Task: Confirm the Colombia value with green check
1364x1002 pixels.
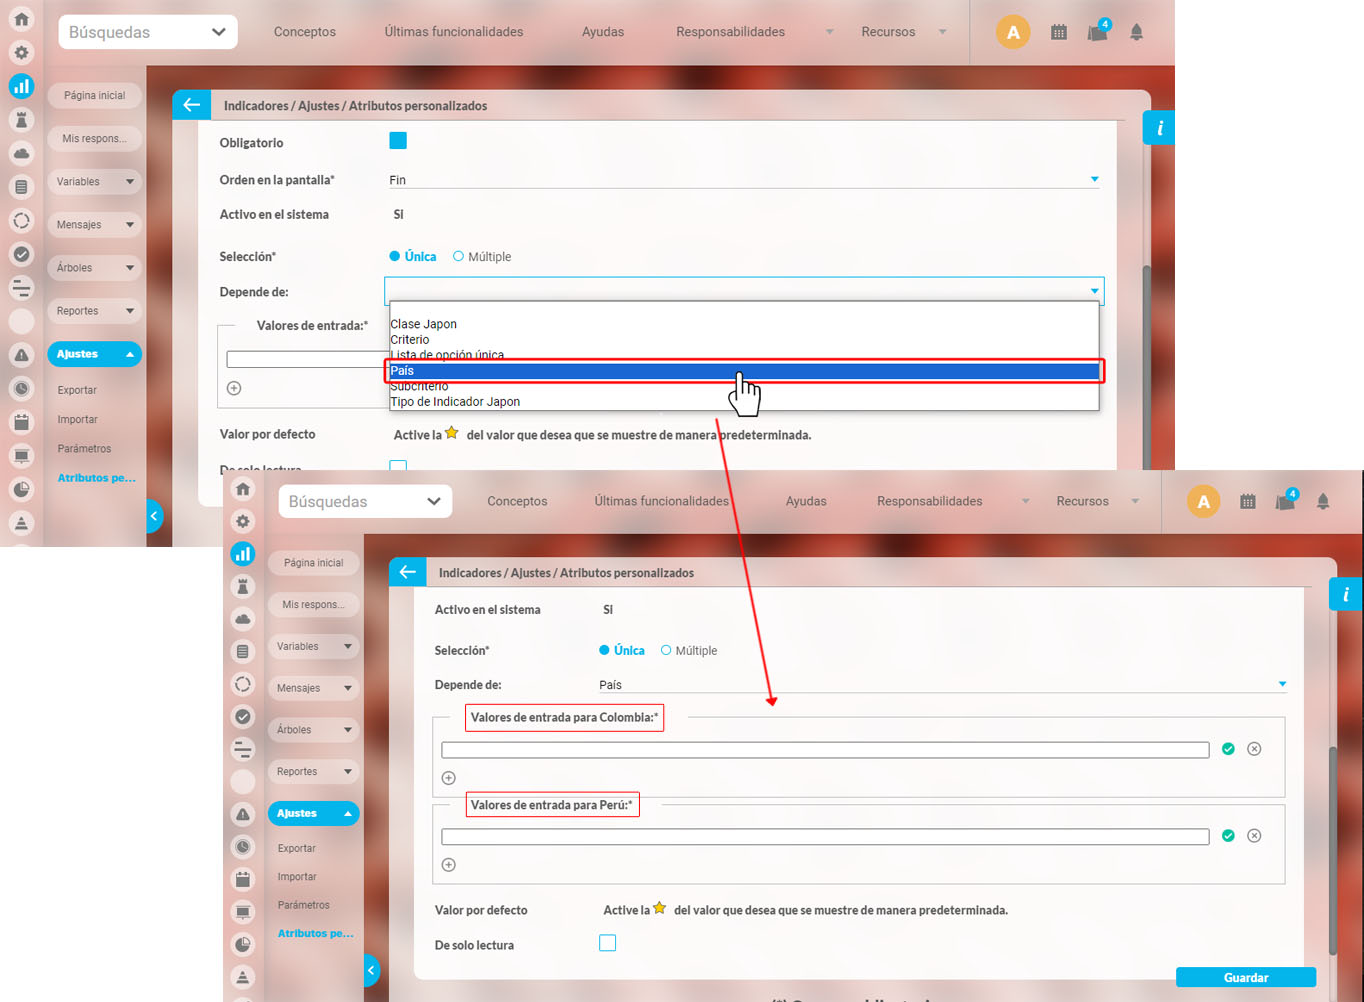Action: [x=1228, y=749]
